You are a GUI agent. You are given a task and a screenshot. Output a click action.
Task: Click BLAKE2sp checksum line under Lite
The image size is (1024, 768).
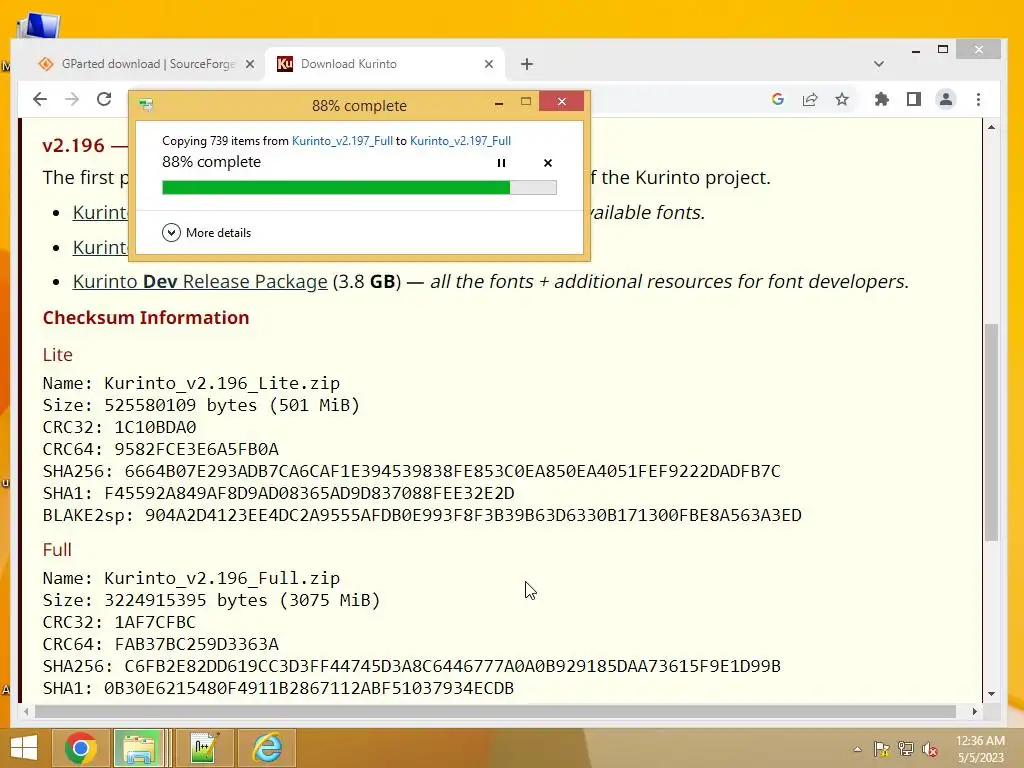[x=422, y=515]
